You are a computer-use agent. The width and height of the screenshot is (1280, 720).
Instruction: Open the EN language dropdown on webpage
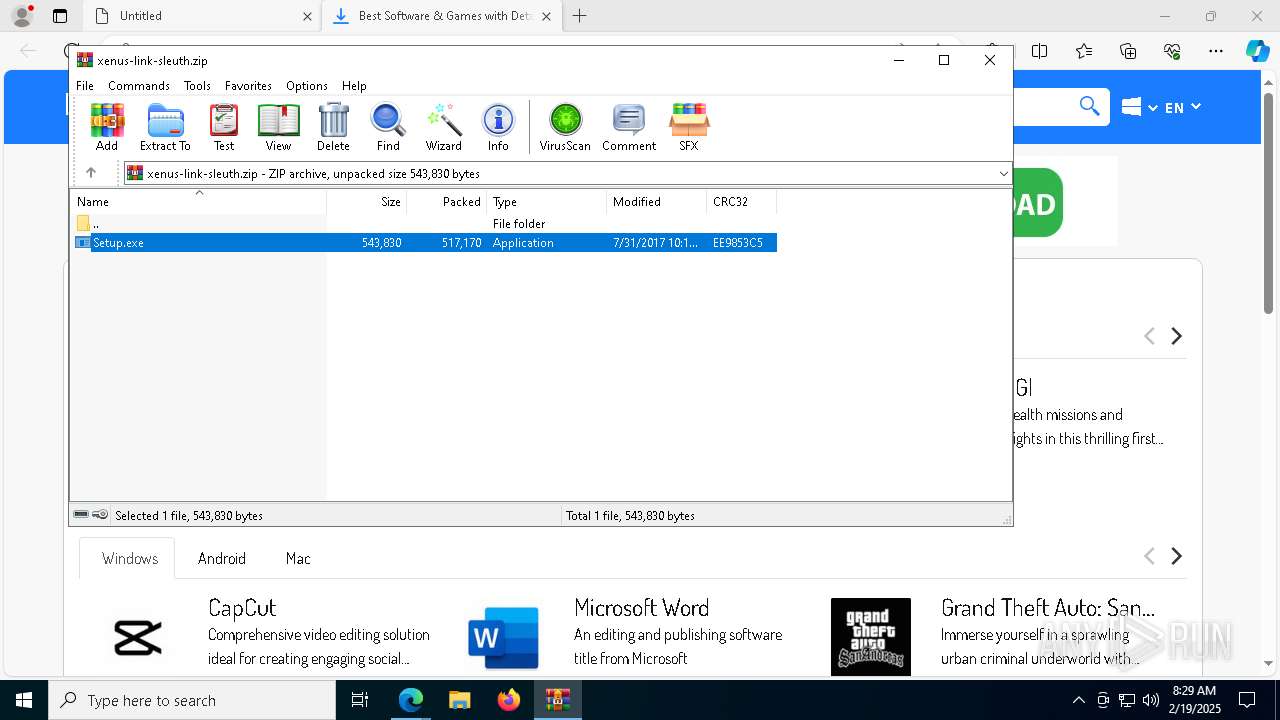[x=1183, y=107]
